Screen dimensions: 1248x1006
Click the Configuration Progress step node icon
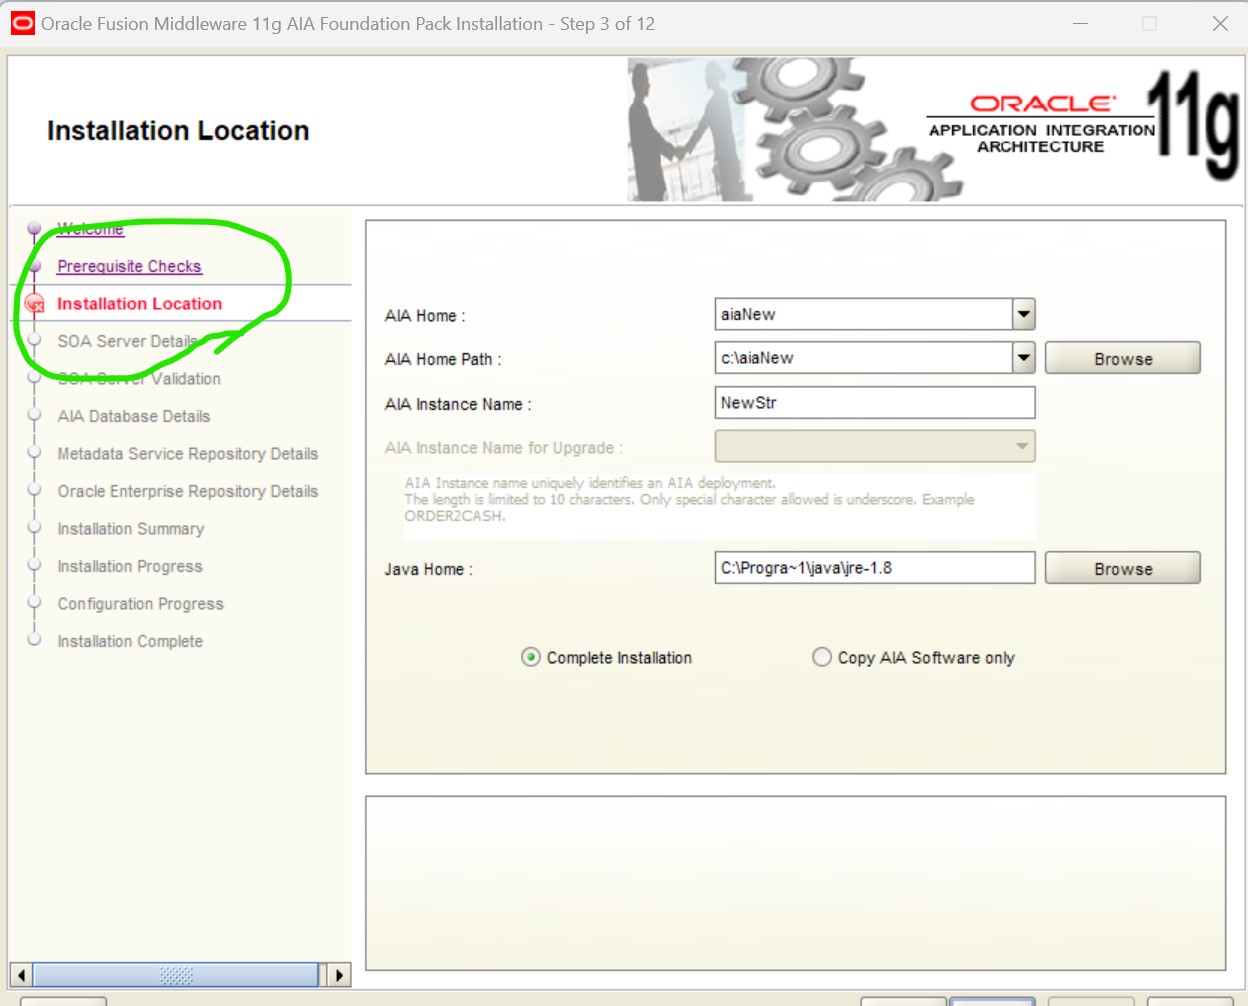[x=35, y=603]
